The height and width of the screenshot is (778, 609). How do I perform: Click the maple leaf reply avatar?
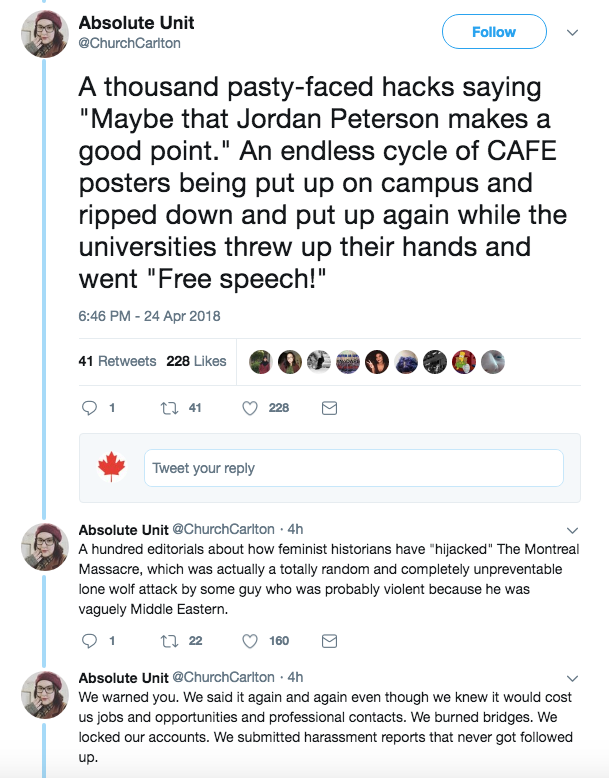click(110, 468)
